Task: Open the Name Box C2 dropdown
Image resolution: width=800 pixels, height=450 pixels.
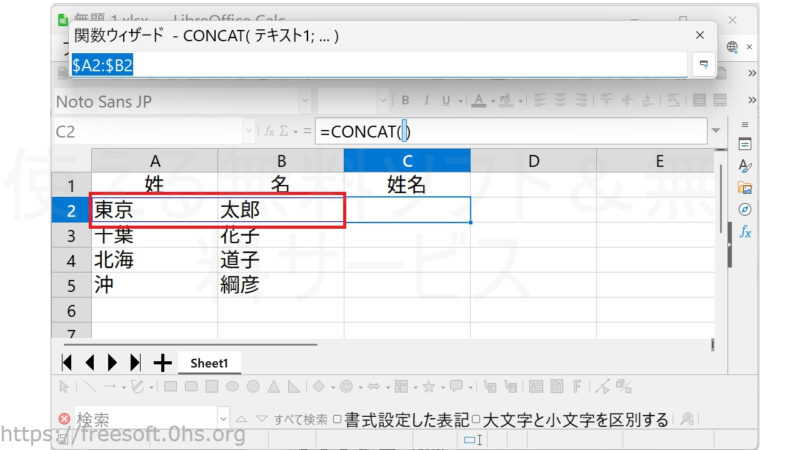Action: tap(248, 131)
